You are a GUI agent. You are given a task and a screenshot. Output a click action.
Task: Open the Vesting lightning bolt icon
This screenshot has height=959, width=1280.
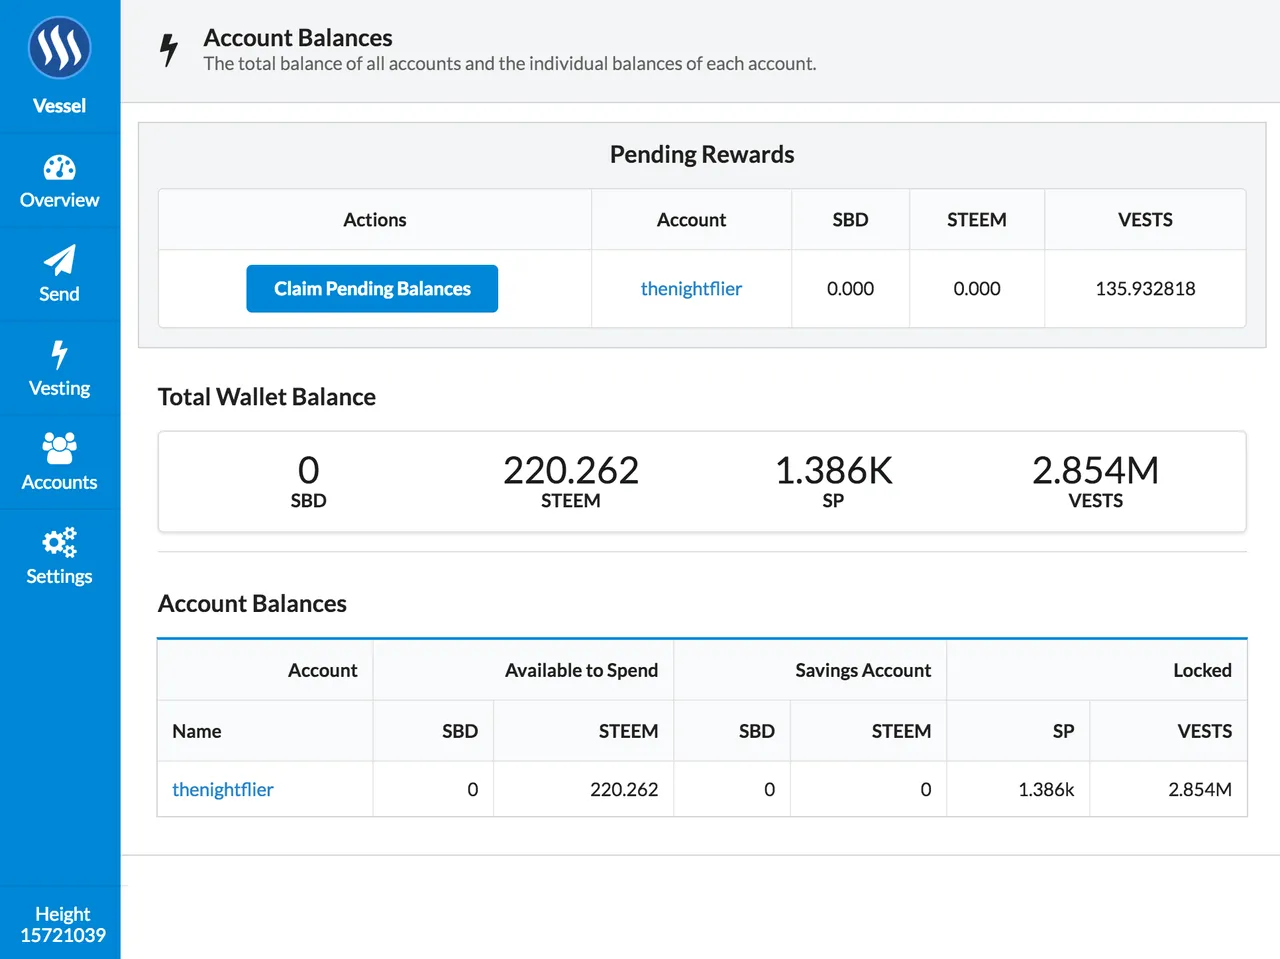(60, 354)
